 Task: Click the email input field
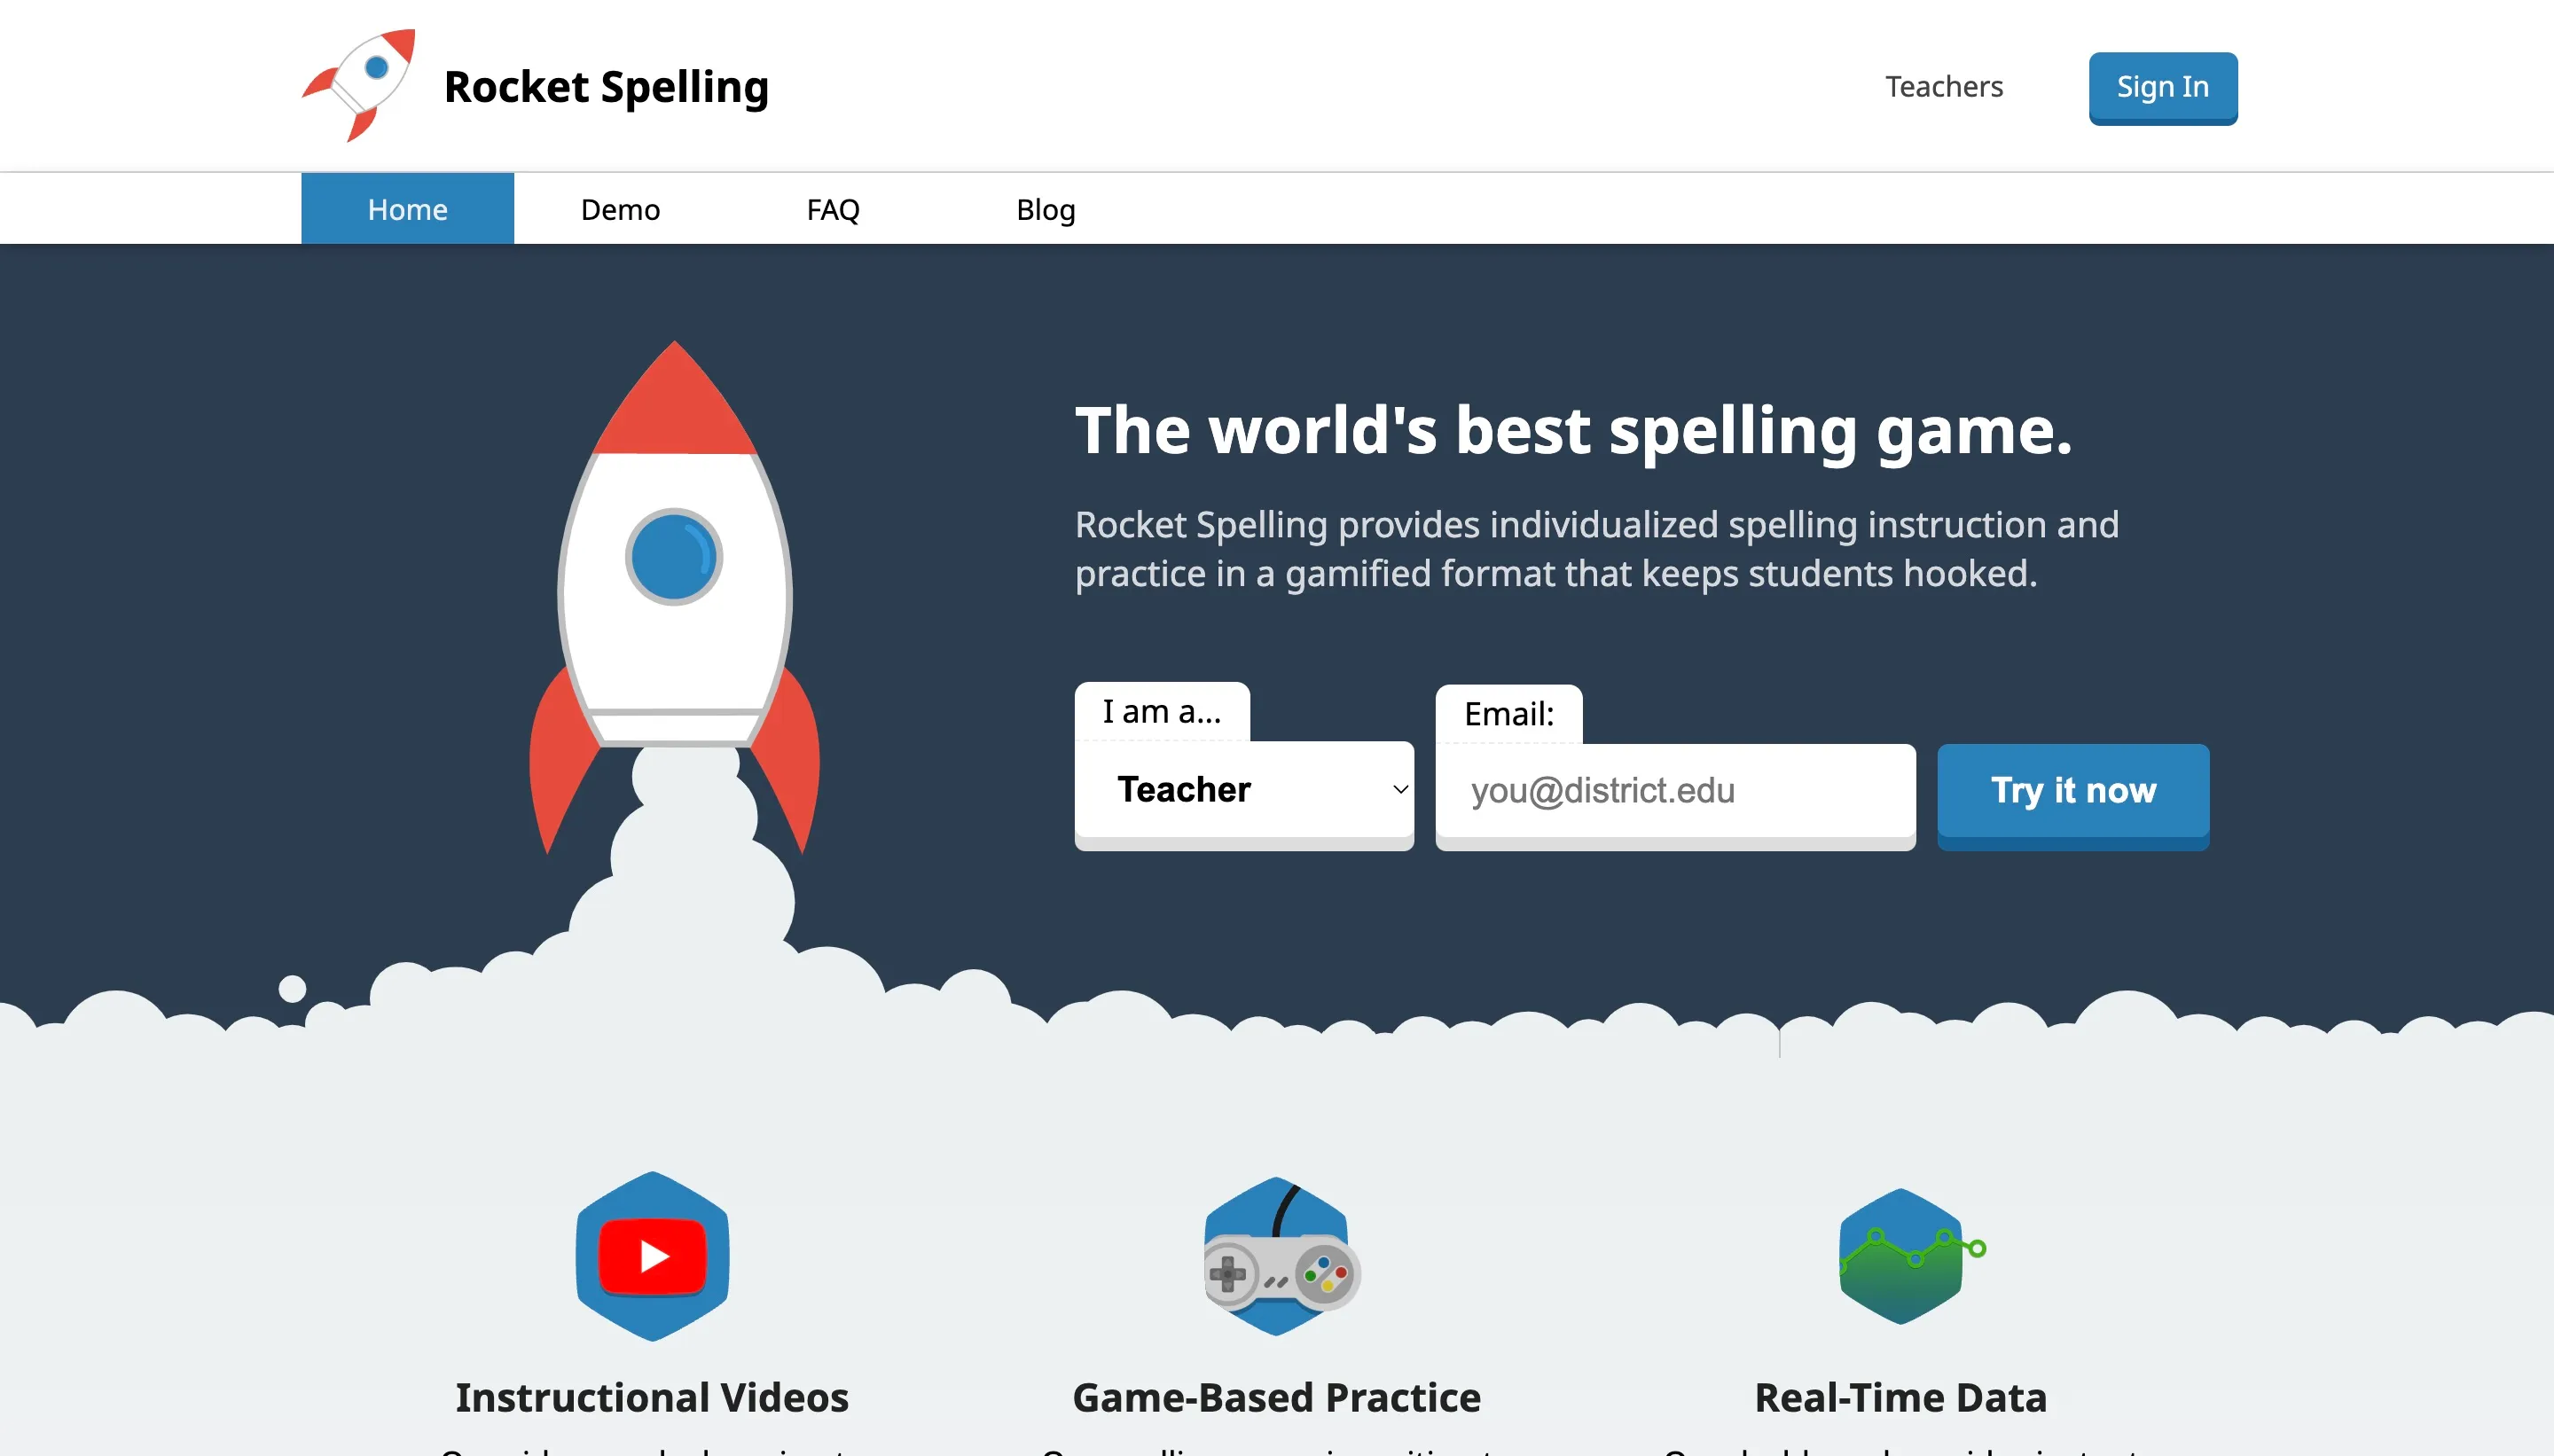point(1675,791)
